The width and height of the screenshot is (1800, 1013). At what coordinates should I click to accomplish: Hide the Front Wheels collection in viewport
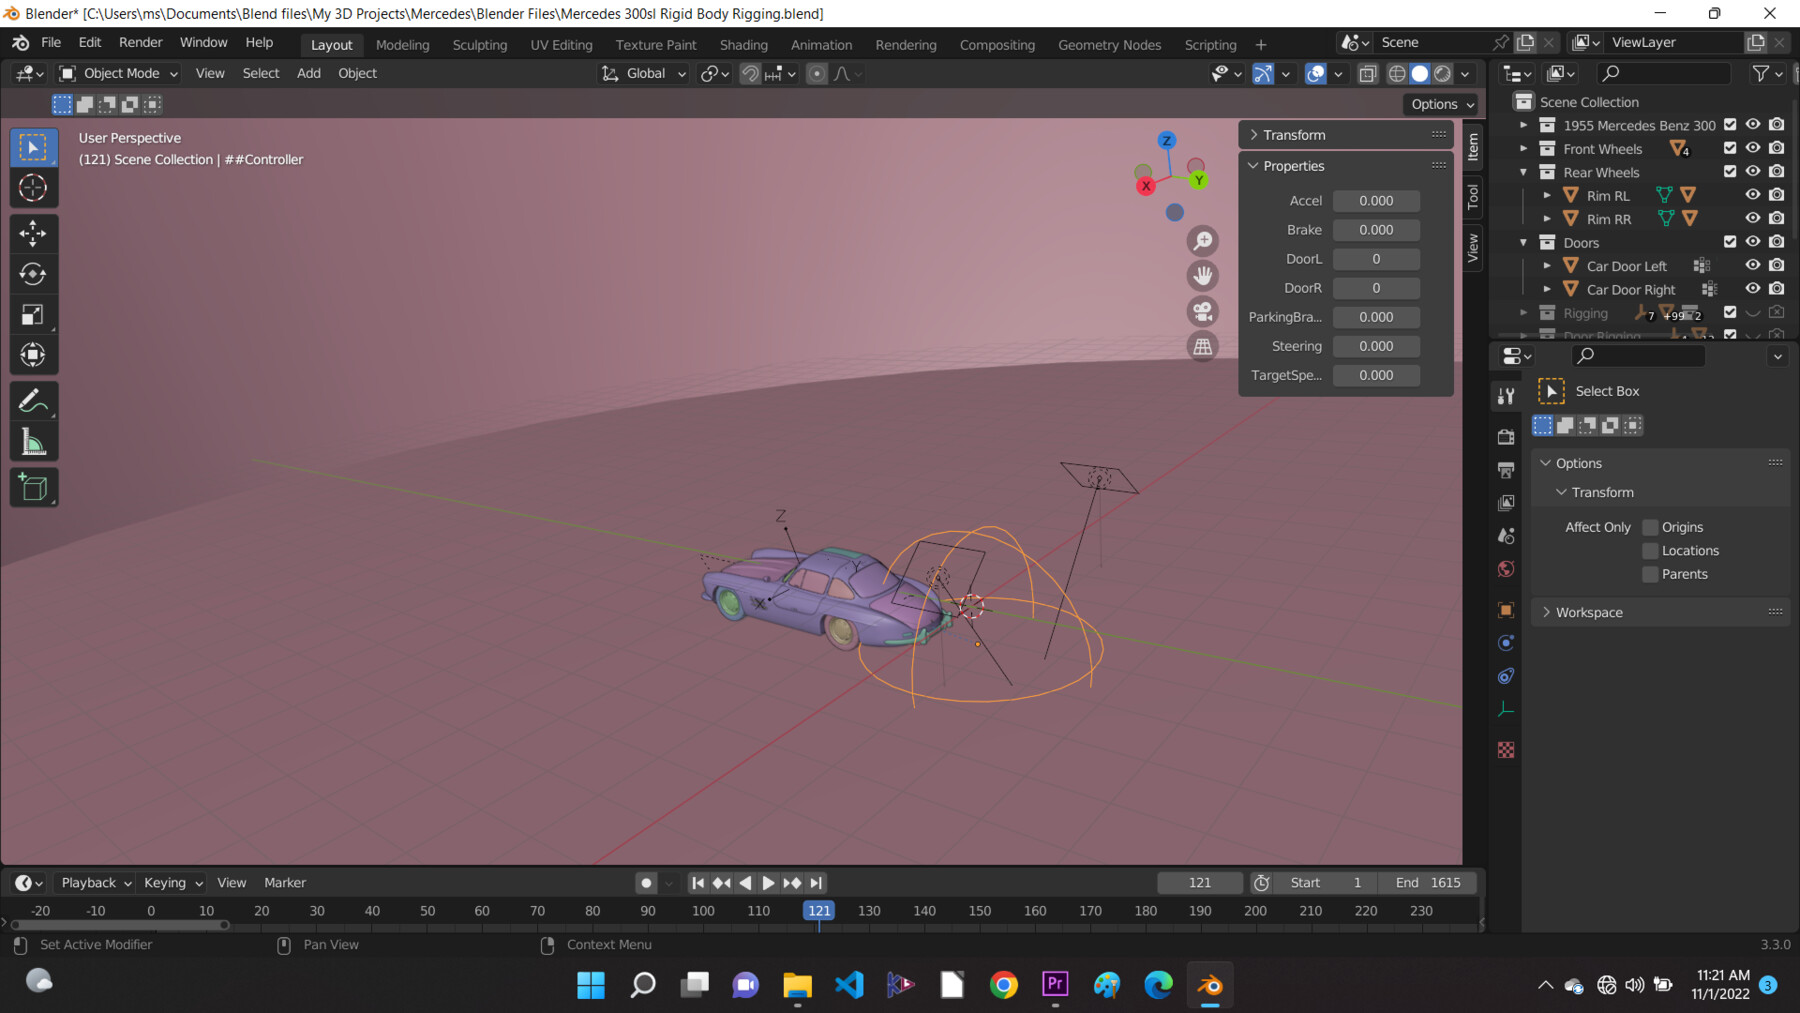click(1752, 147)
